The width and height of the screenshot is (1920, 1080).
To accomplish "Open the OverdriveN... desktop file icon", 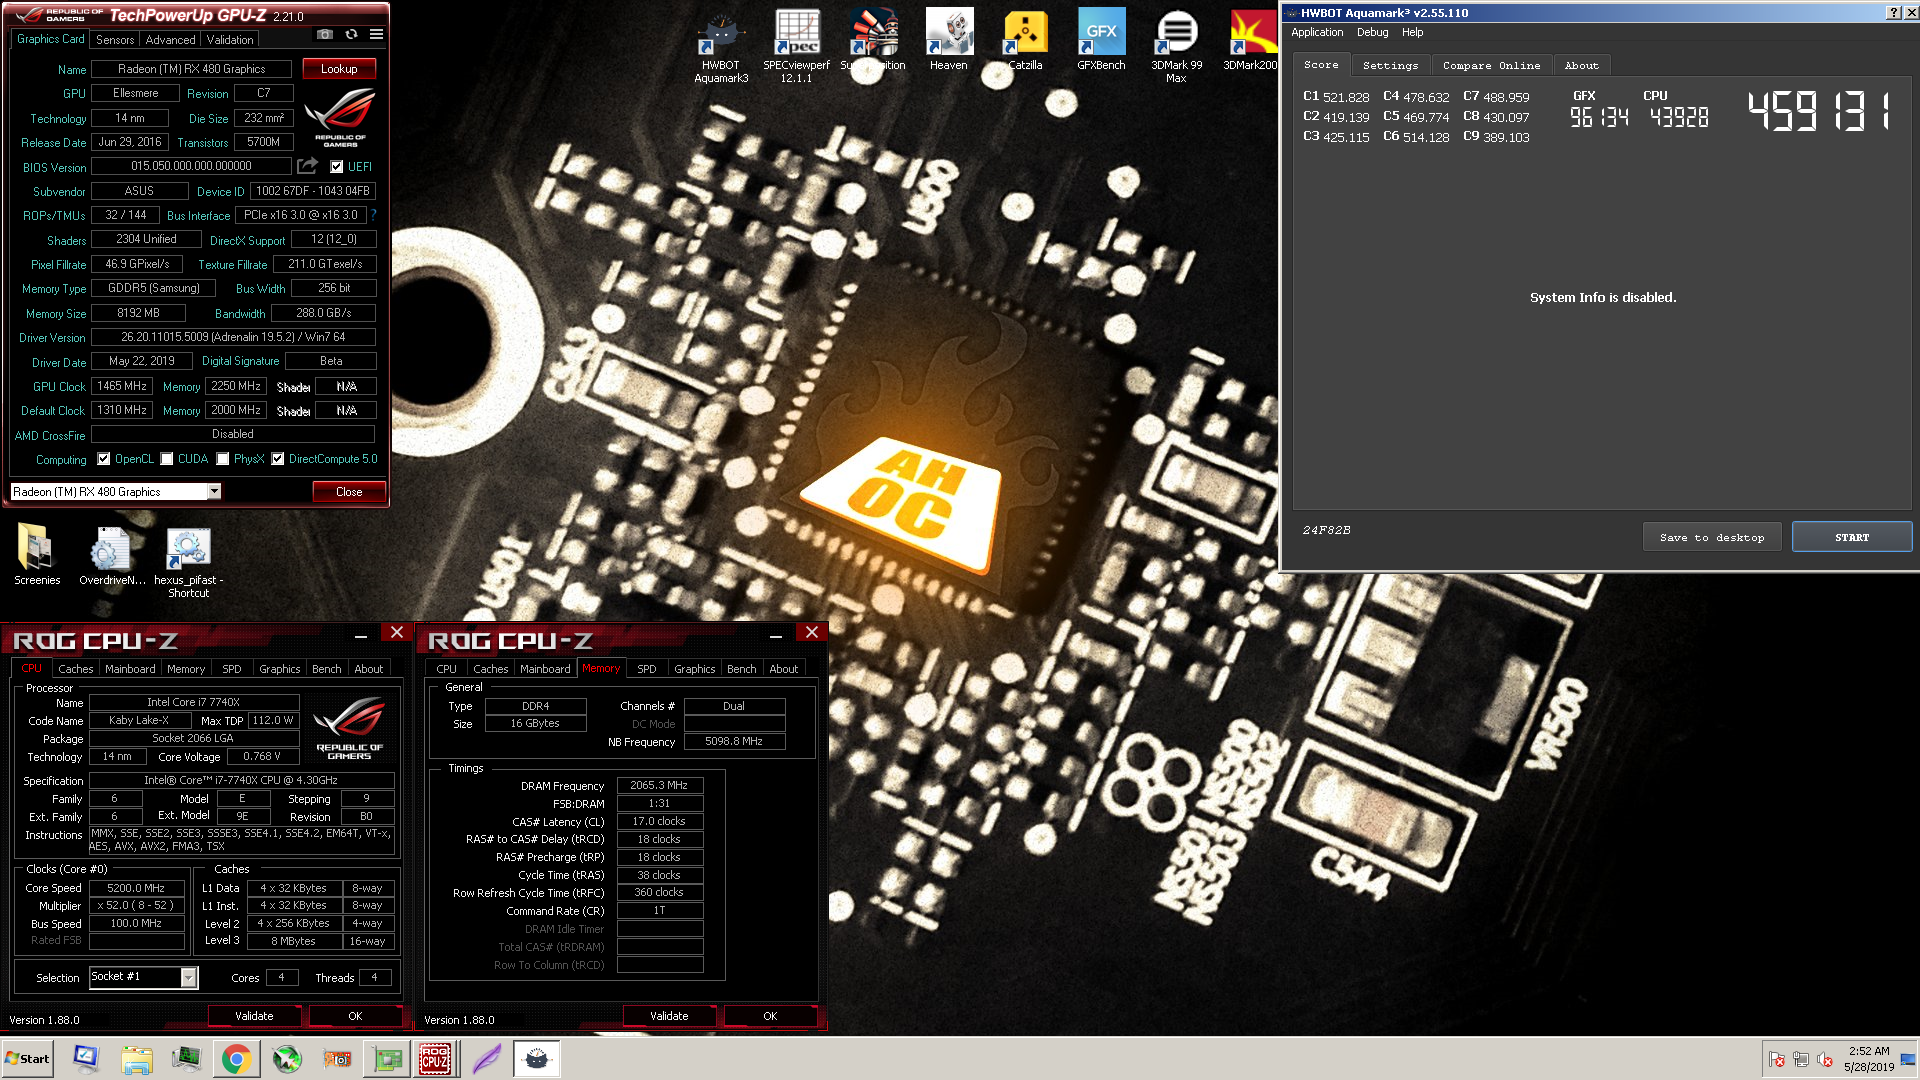I will (112, 555).
